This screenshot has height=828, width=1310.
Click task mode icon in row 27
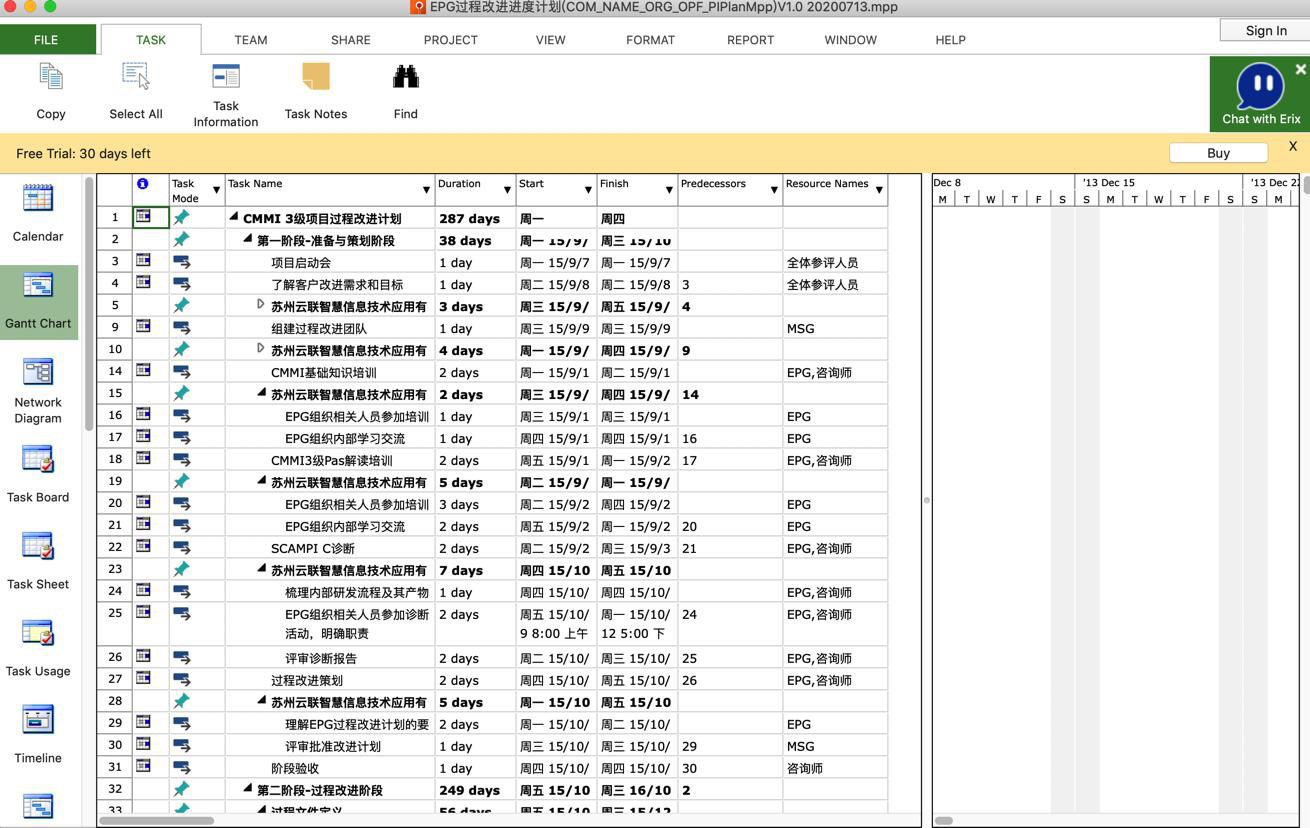(181, 680)
